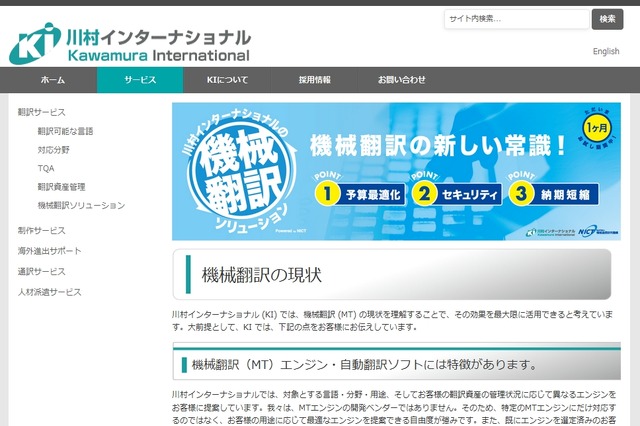Click the intro paragraph starting 川村インターナショナル (KI) では
640x426 pixels.
[x=392, y=321]
